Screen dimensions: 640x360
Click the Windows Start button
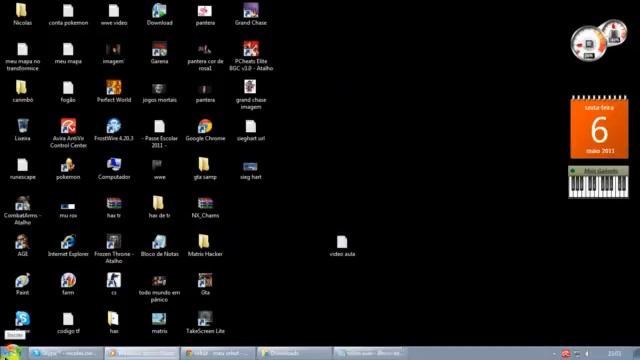11,353
